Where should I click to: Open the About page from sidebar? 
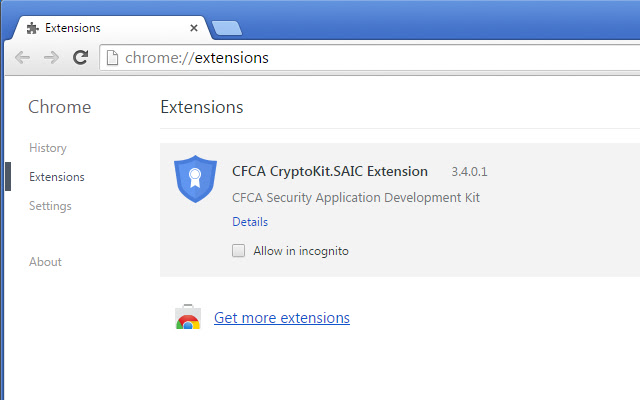pyautogui.click(x=45, y=262)
